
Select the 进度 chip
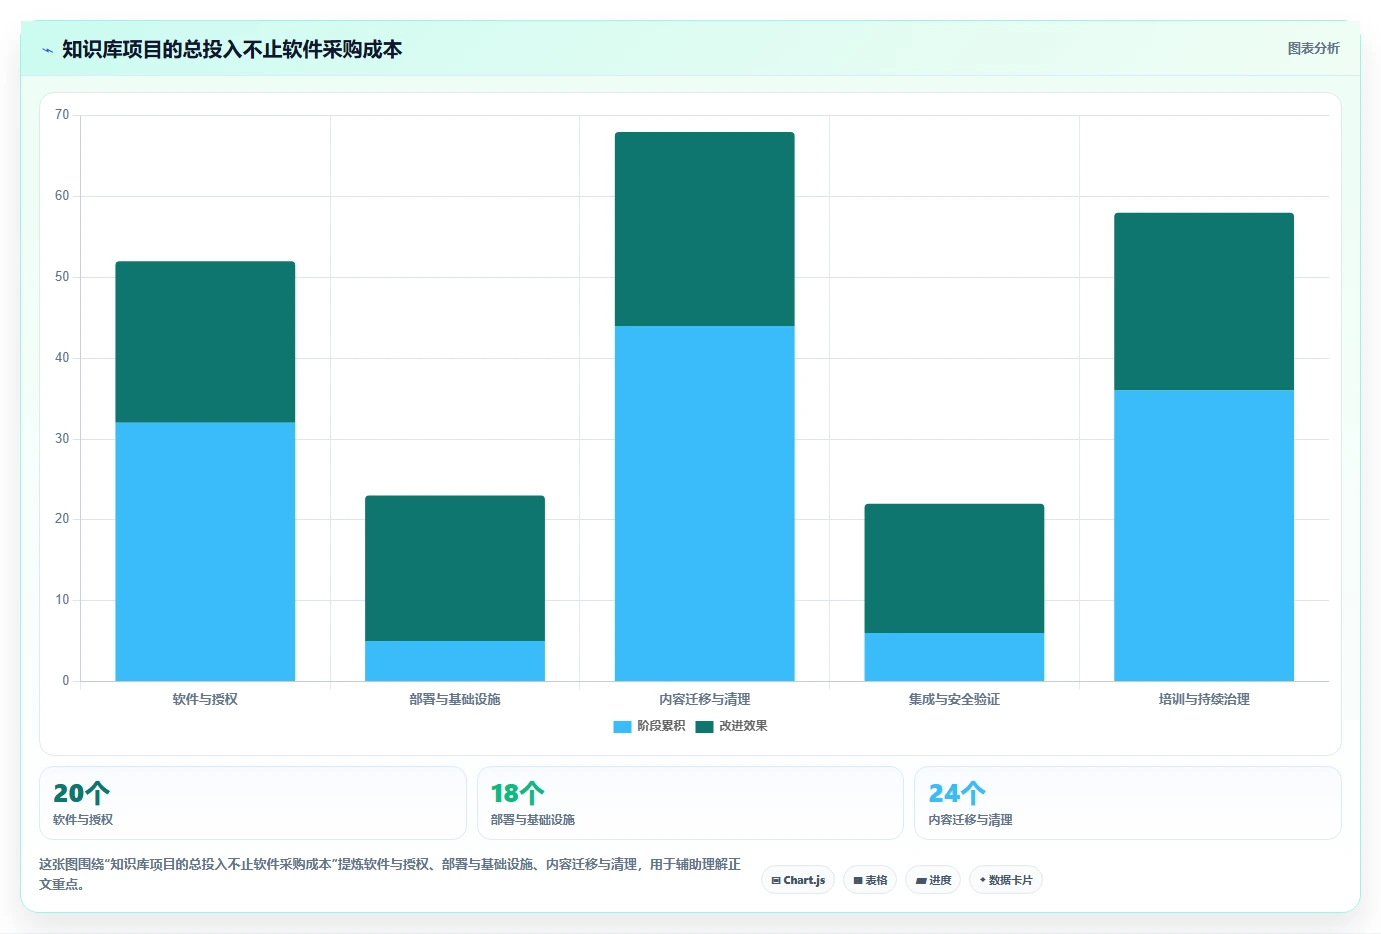click(x=933, y=880)
